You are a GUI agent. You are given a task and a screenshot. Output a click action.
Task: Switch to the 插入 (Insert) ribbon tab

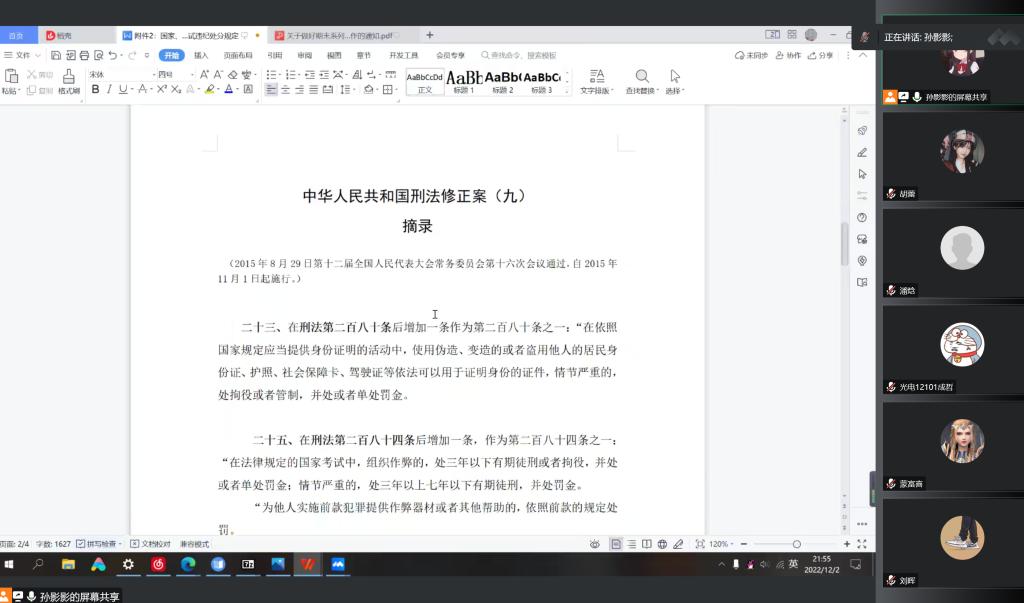201,55
